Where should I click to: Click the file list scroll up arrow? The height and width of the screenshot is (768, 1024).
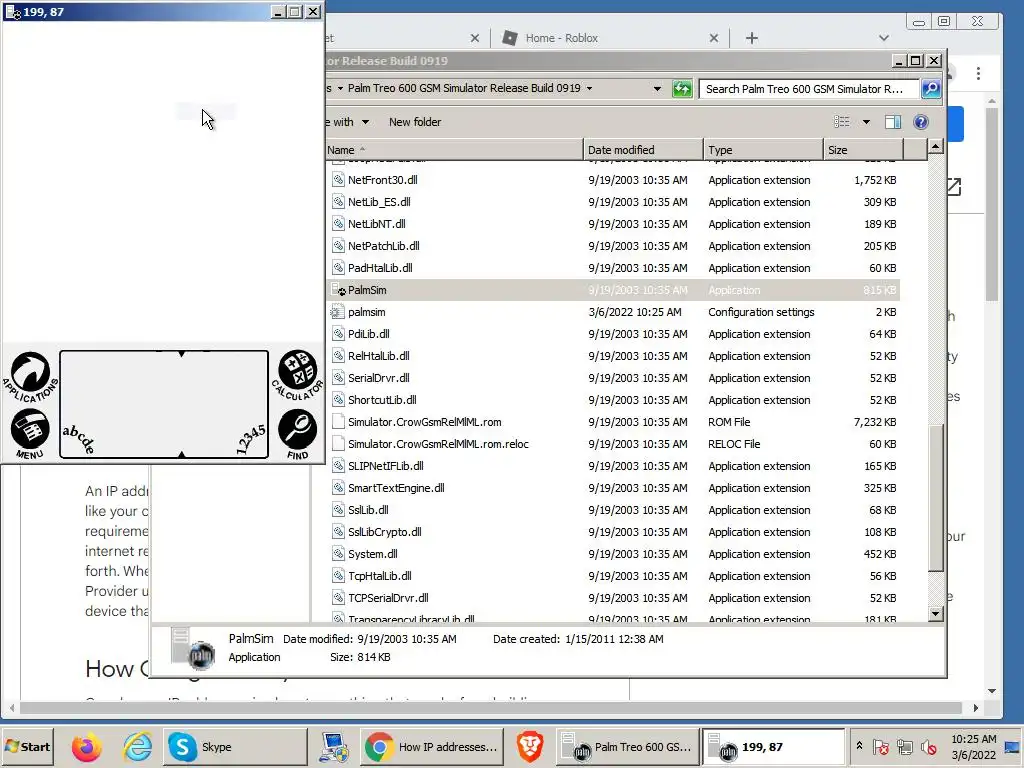coord(935,147)
